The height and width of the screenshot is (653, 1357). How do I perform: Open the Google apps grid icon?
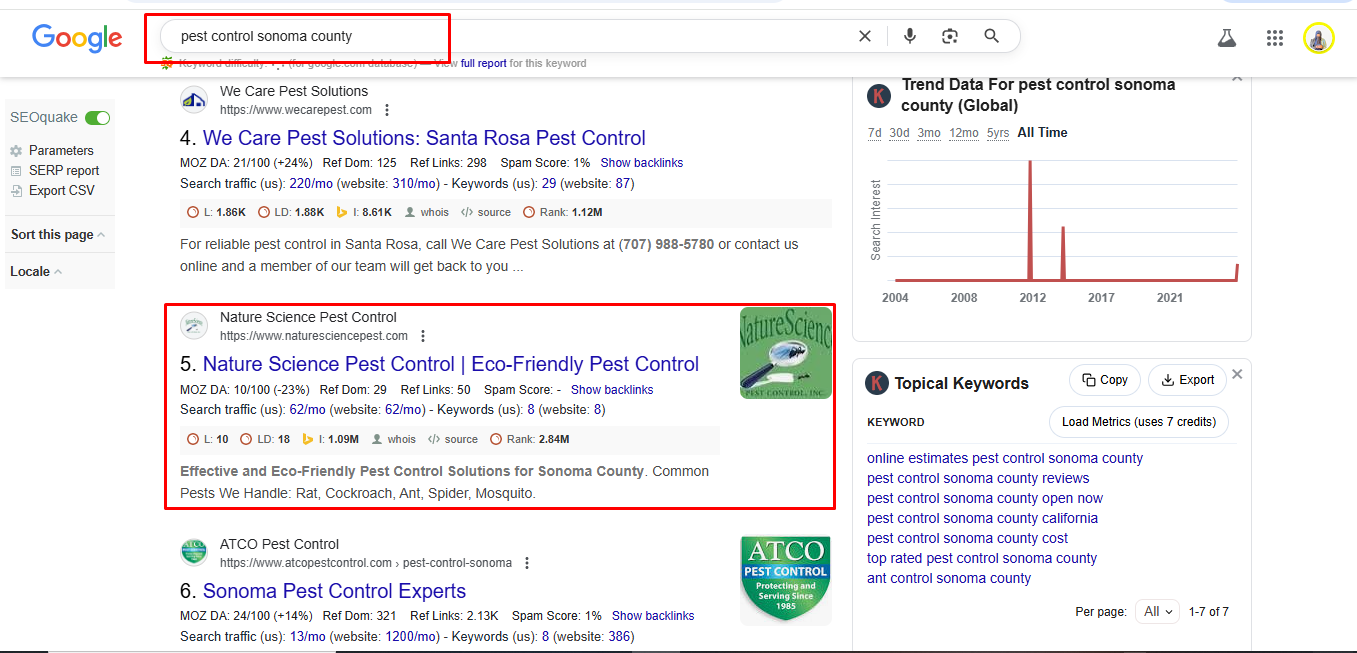[1274, 38]
